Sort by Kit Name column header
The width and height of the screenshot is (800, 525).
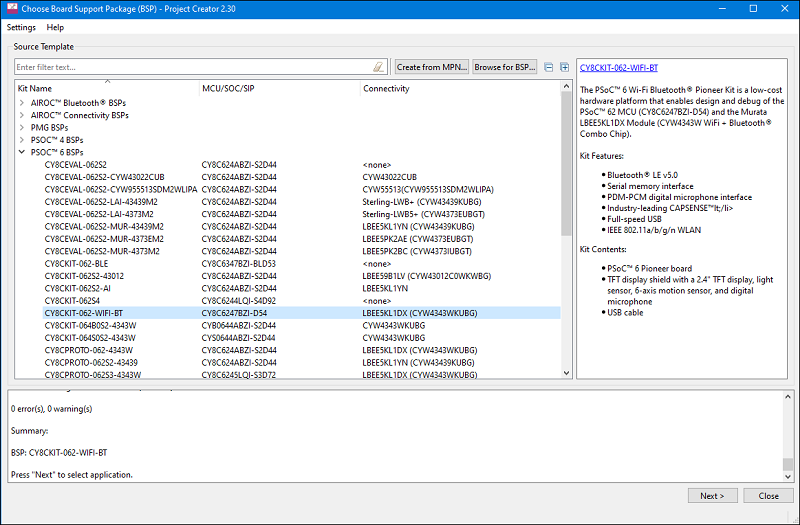click(x=107, y=88)
